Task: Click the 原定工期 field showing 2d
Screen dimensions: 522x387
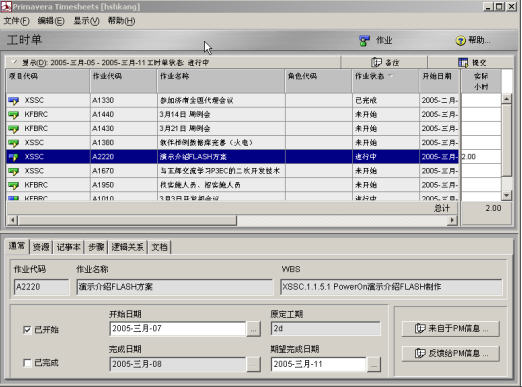Action: pyautogui.click(x=326, y=329)
